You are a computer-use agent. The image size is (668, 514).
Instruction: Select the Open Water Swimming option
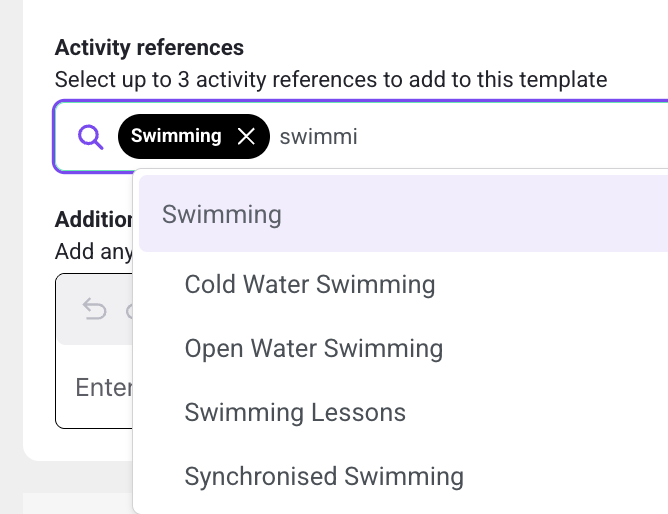point(314,348)
